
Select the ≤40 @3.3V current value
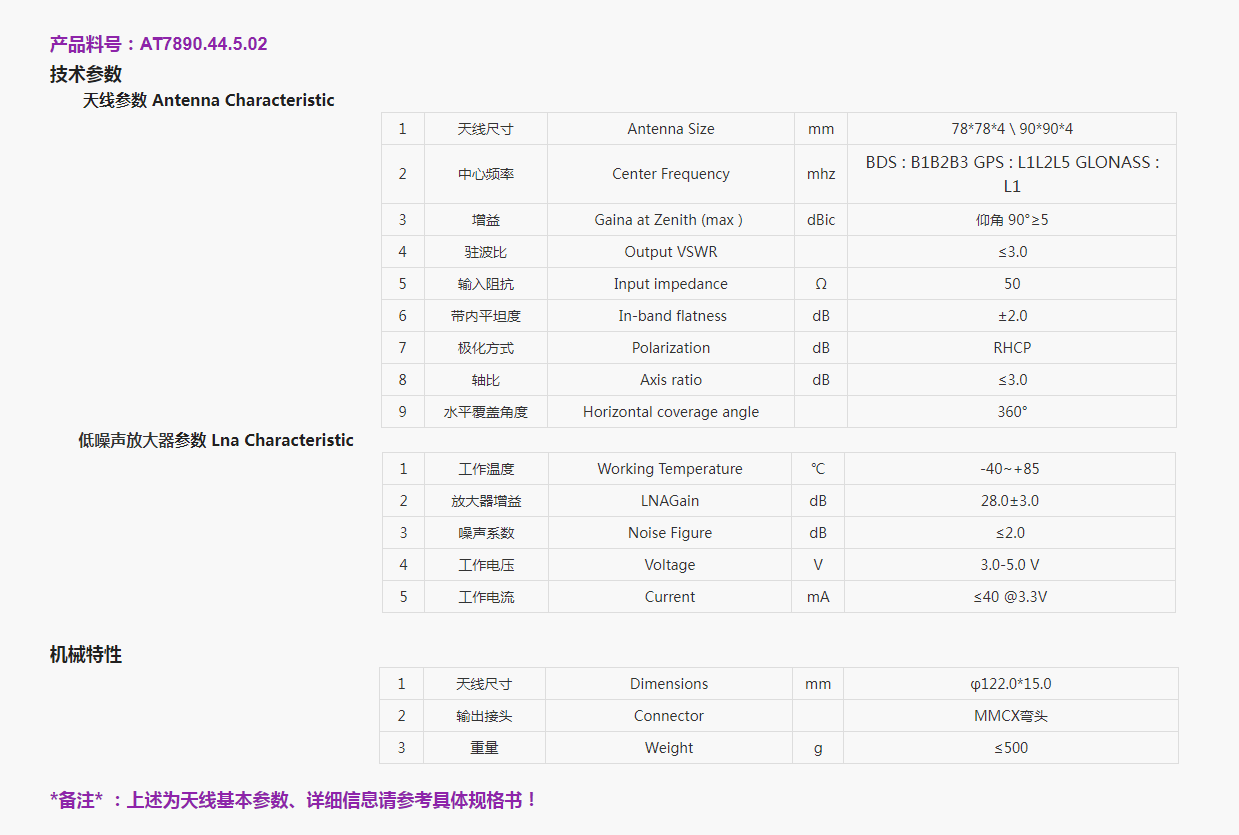coord(1010,597)
